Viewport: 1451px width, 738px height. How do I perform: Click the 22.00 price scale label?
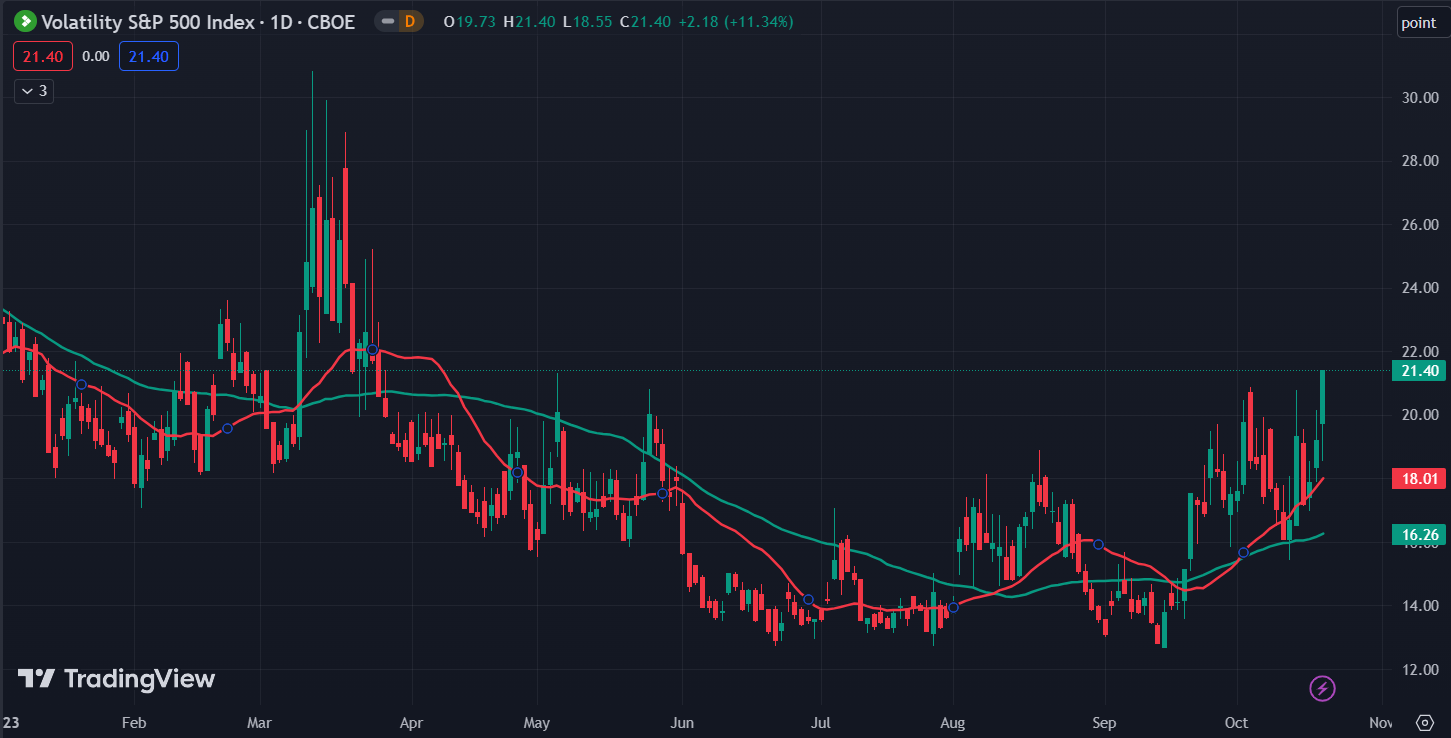click(x=1420, y=352)
